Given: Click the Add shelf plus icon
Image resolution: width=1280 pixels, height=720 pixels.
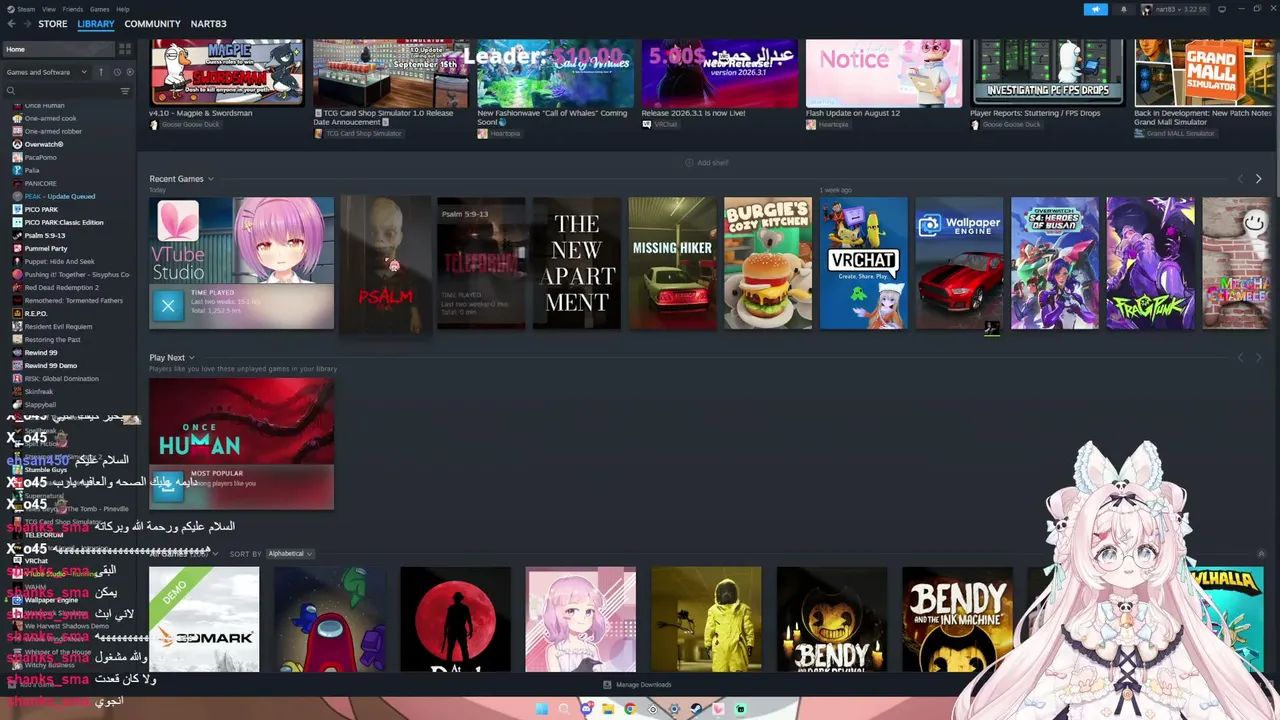Looking at the screenshot, I should click(x=689, y=163).
